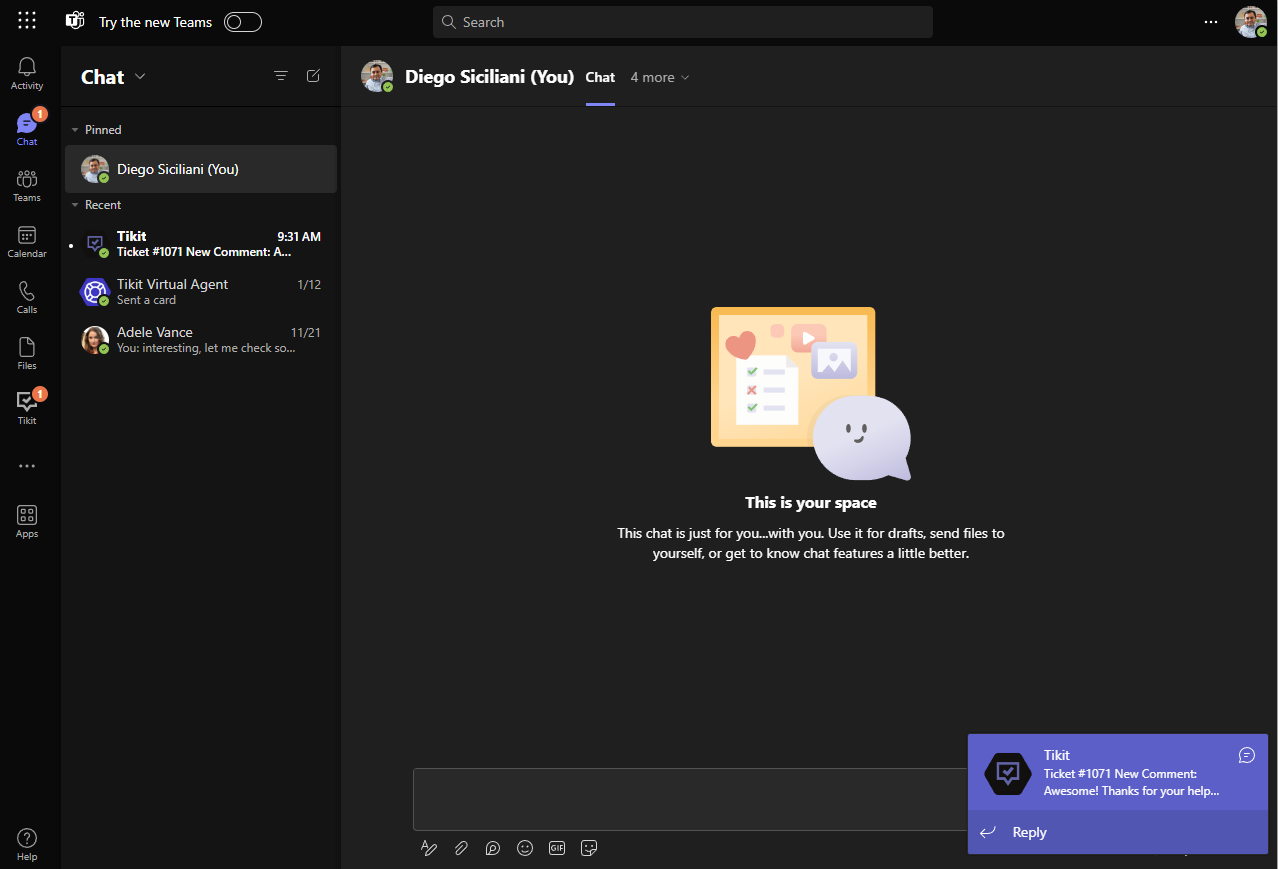Open the Tikit Virtual Agent conversation
The image size is (1278, 869).
[x=200, y=292]
